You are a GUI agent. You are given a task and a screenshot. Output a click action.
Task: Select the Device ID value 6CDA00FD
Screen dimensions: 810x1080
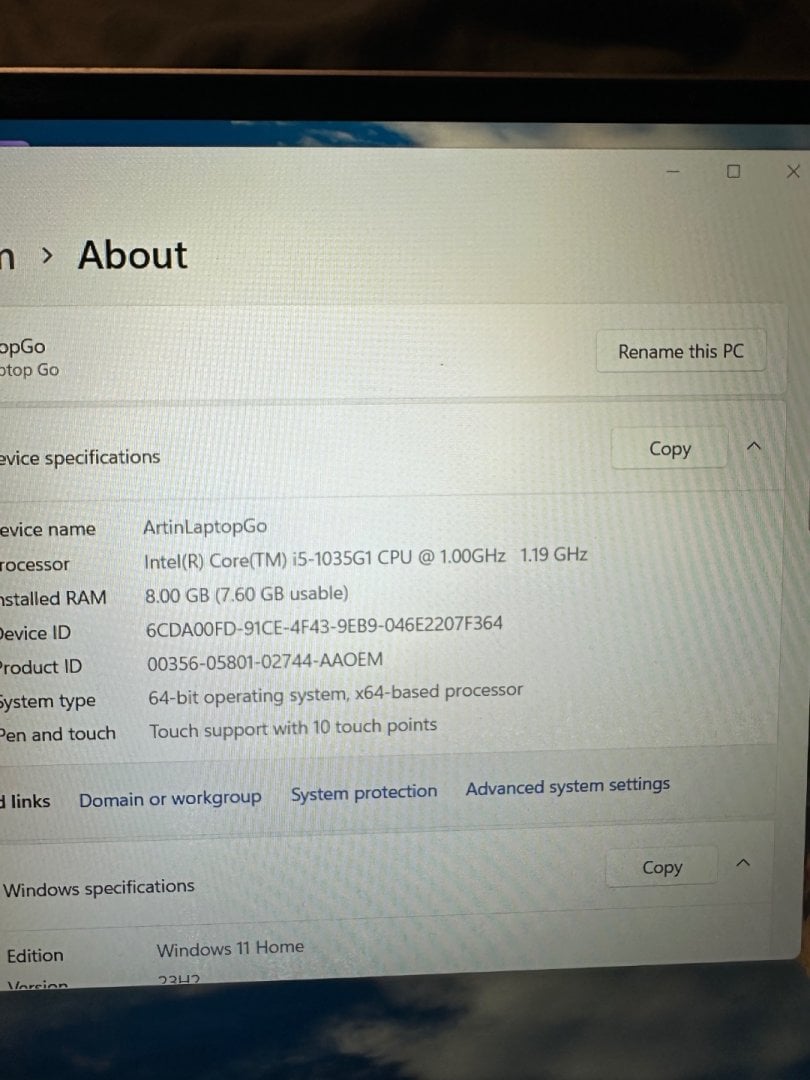[324, 627]
